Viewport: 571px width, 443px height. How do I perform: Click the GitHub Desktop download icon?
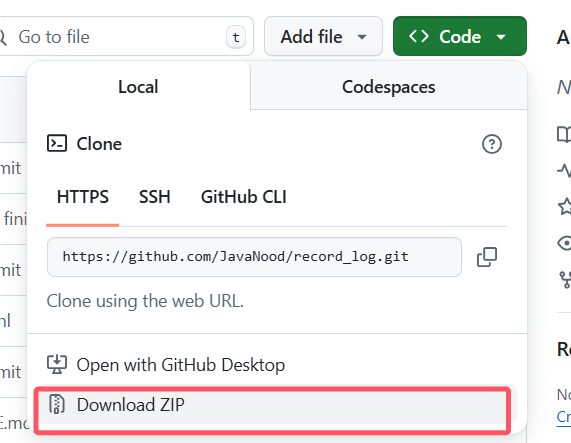tap(57, 364)
